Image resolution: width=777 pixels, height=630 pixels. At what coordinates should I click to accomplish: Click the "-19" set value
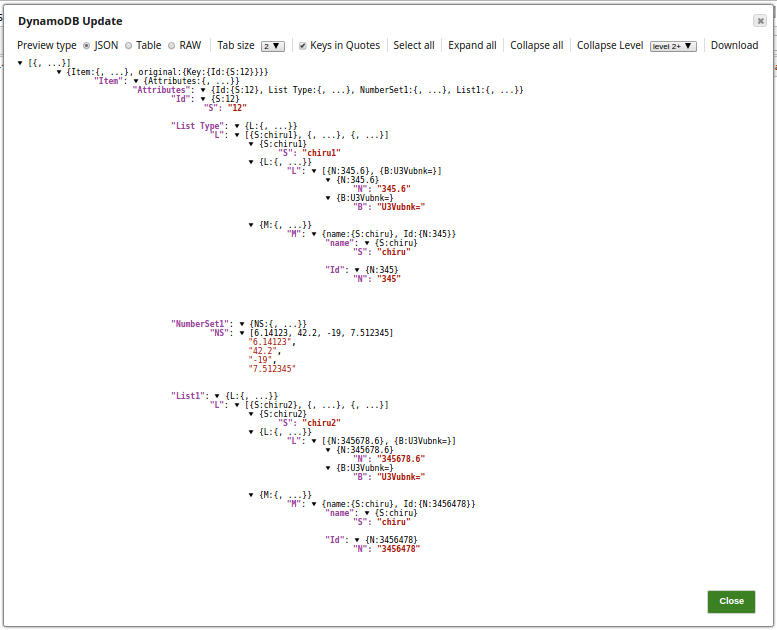260,360
